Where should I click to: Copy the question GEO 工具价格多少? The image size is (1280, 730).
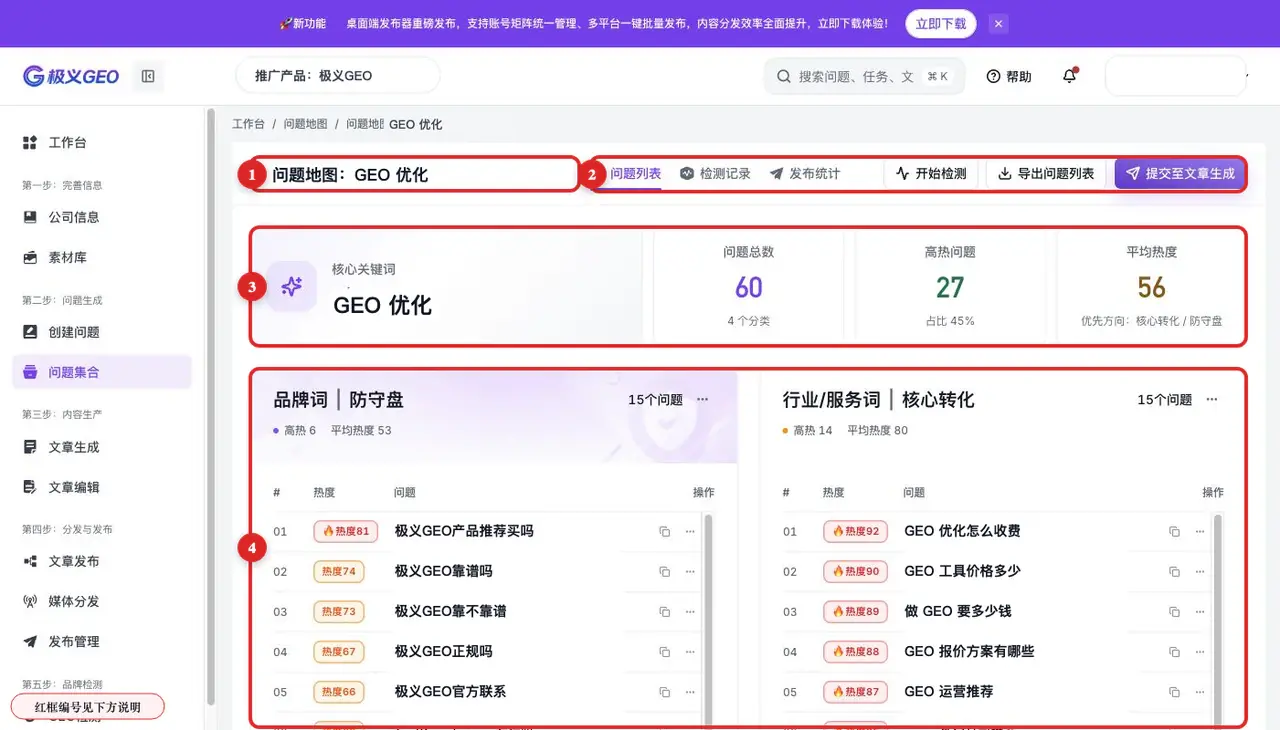point(1174,571)
